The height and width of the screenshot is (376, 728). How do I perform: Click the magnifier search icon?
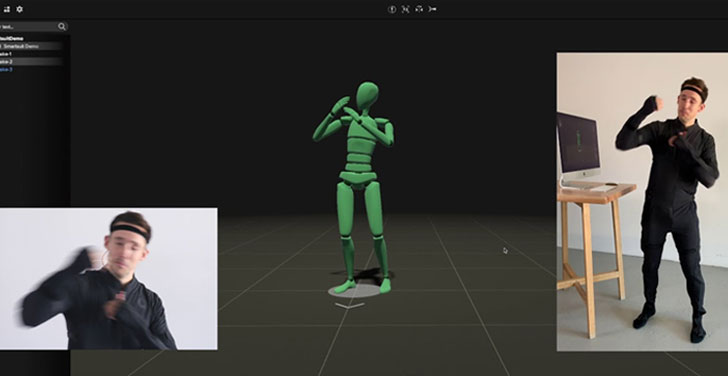(x=62, y=26)
